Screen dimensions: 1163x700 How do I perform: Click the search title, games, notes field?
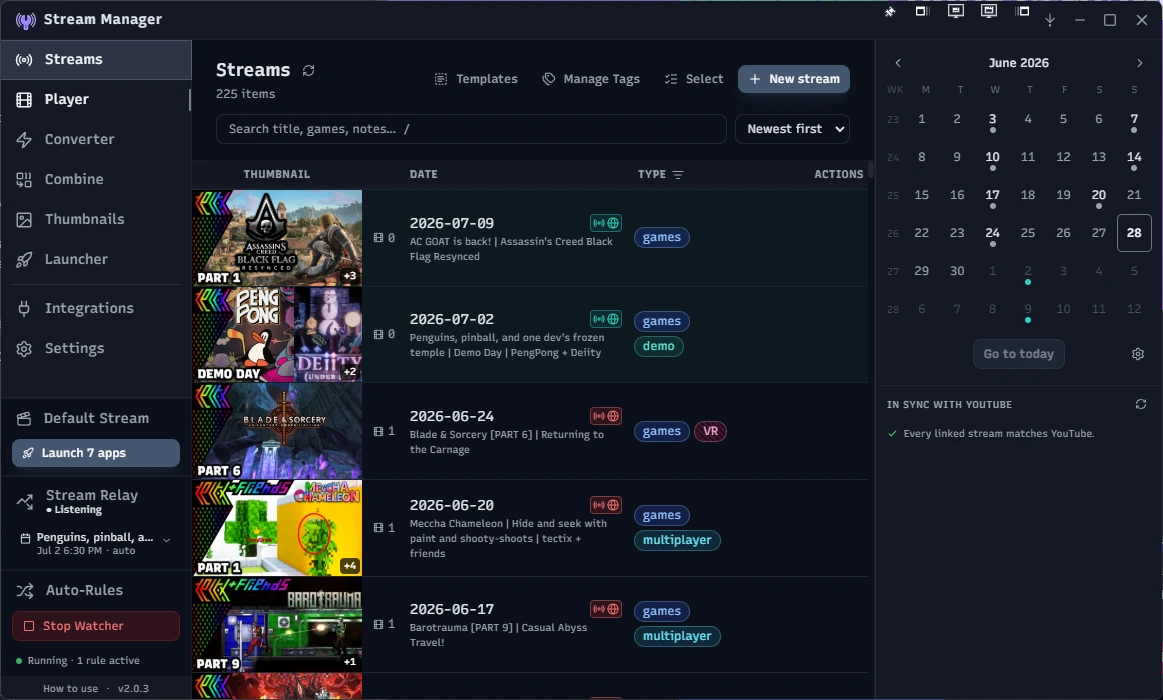click(471, 129)
